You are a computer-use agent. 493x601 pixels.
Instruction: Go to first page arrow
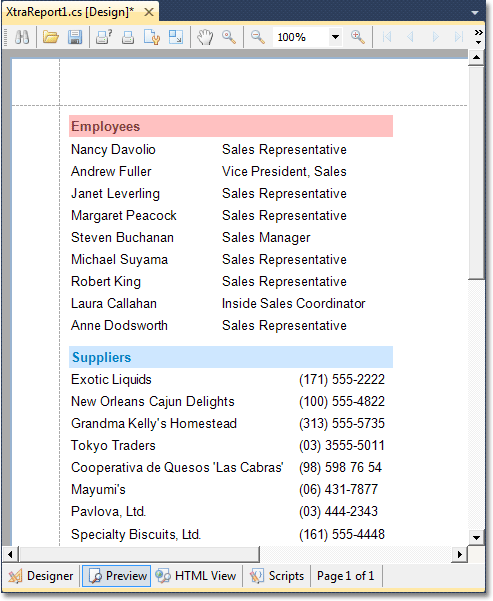pos(387,37)
